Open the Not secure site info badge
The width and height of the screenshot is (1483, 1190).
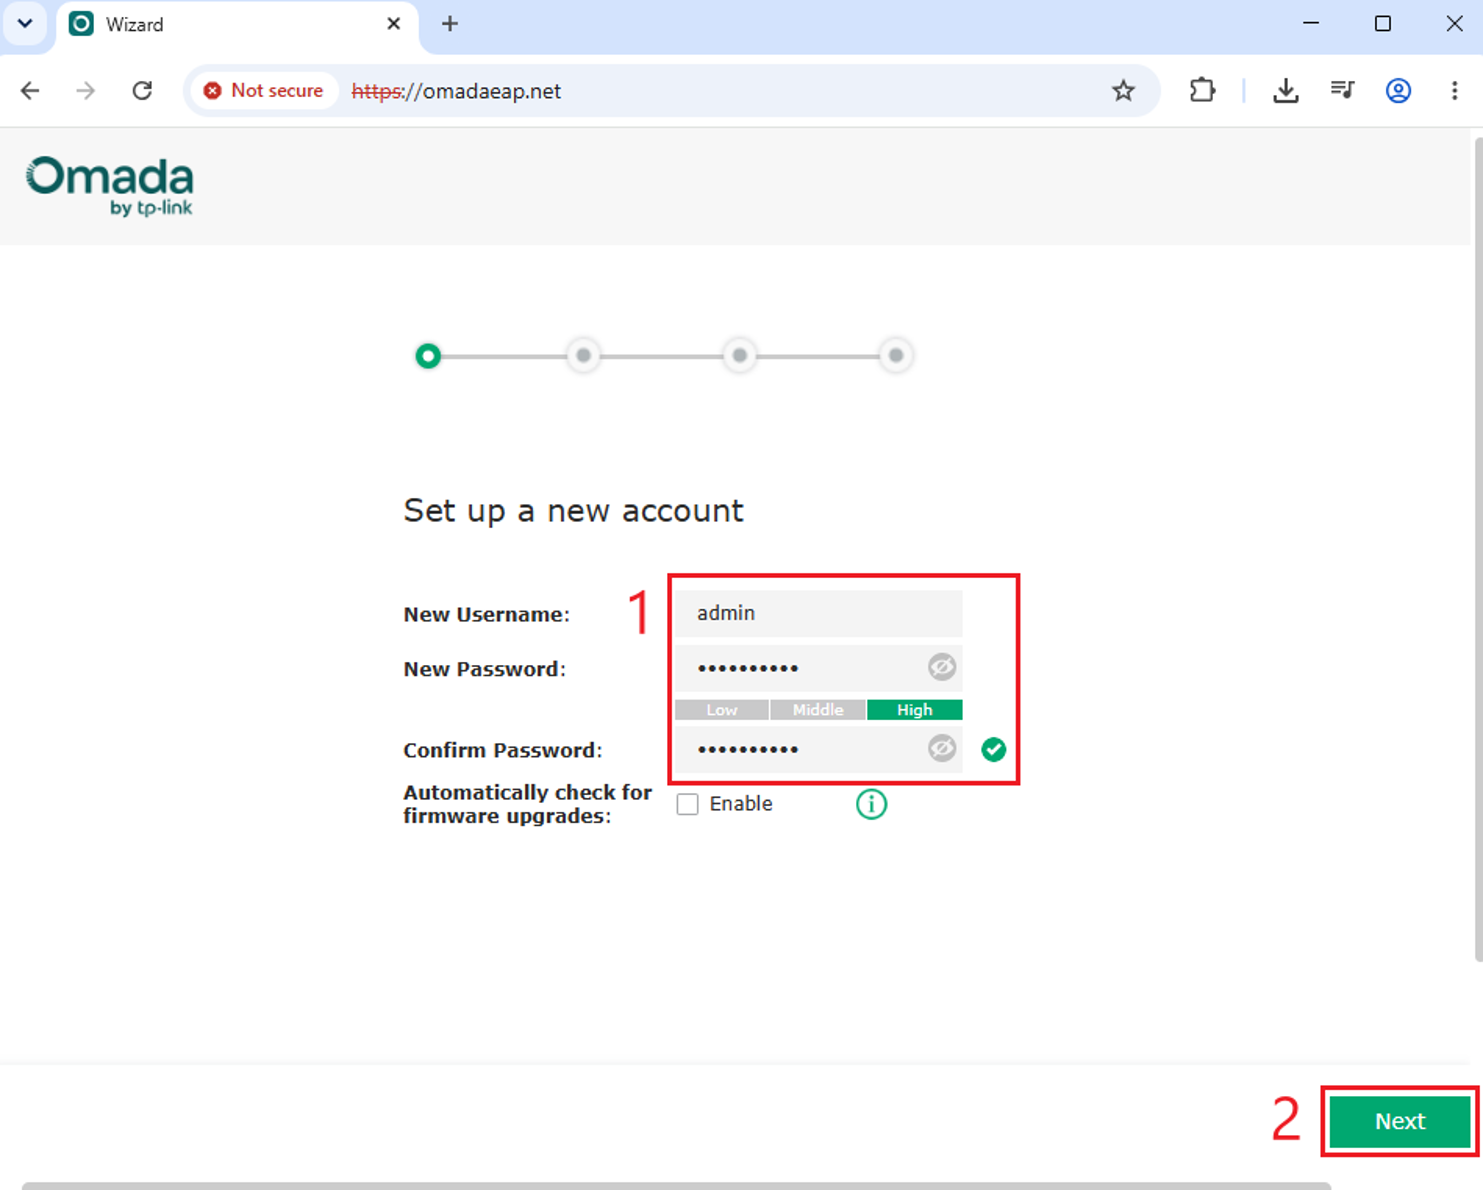263,91
